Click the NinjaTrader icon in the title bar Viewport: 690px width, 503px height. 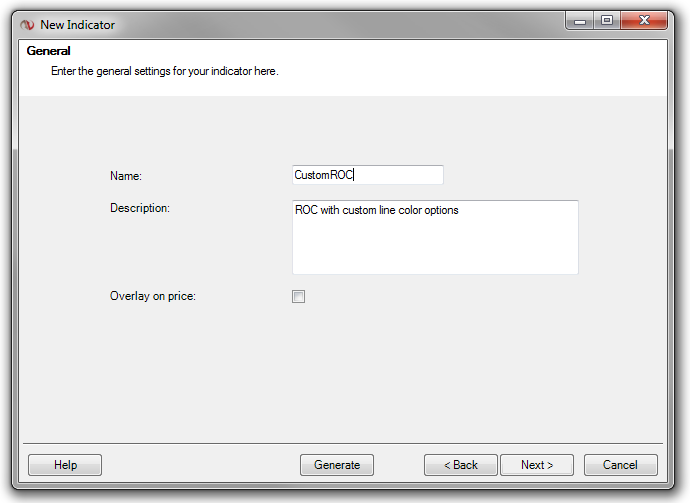27,25
